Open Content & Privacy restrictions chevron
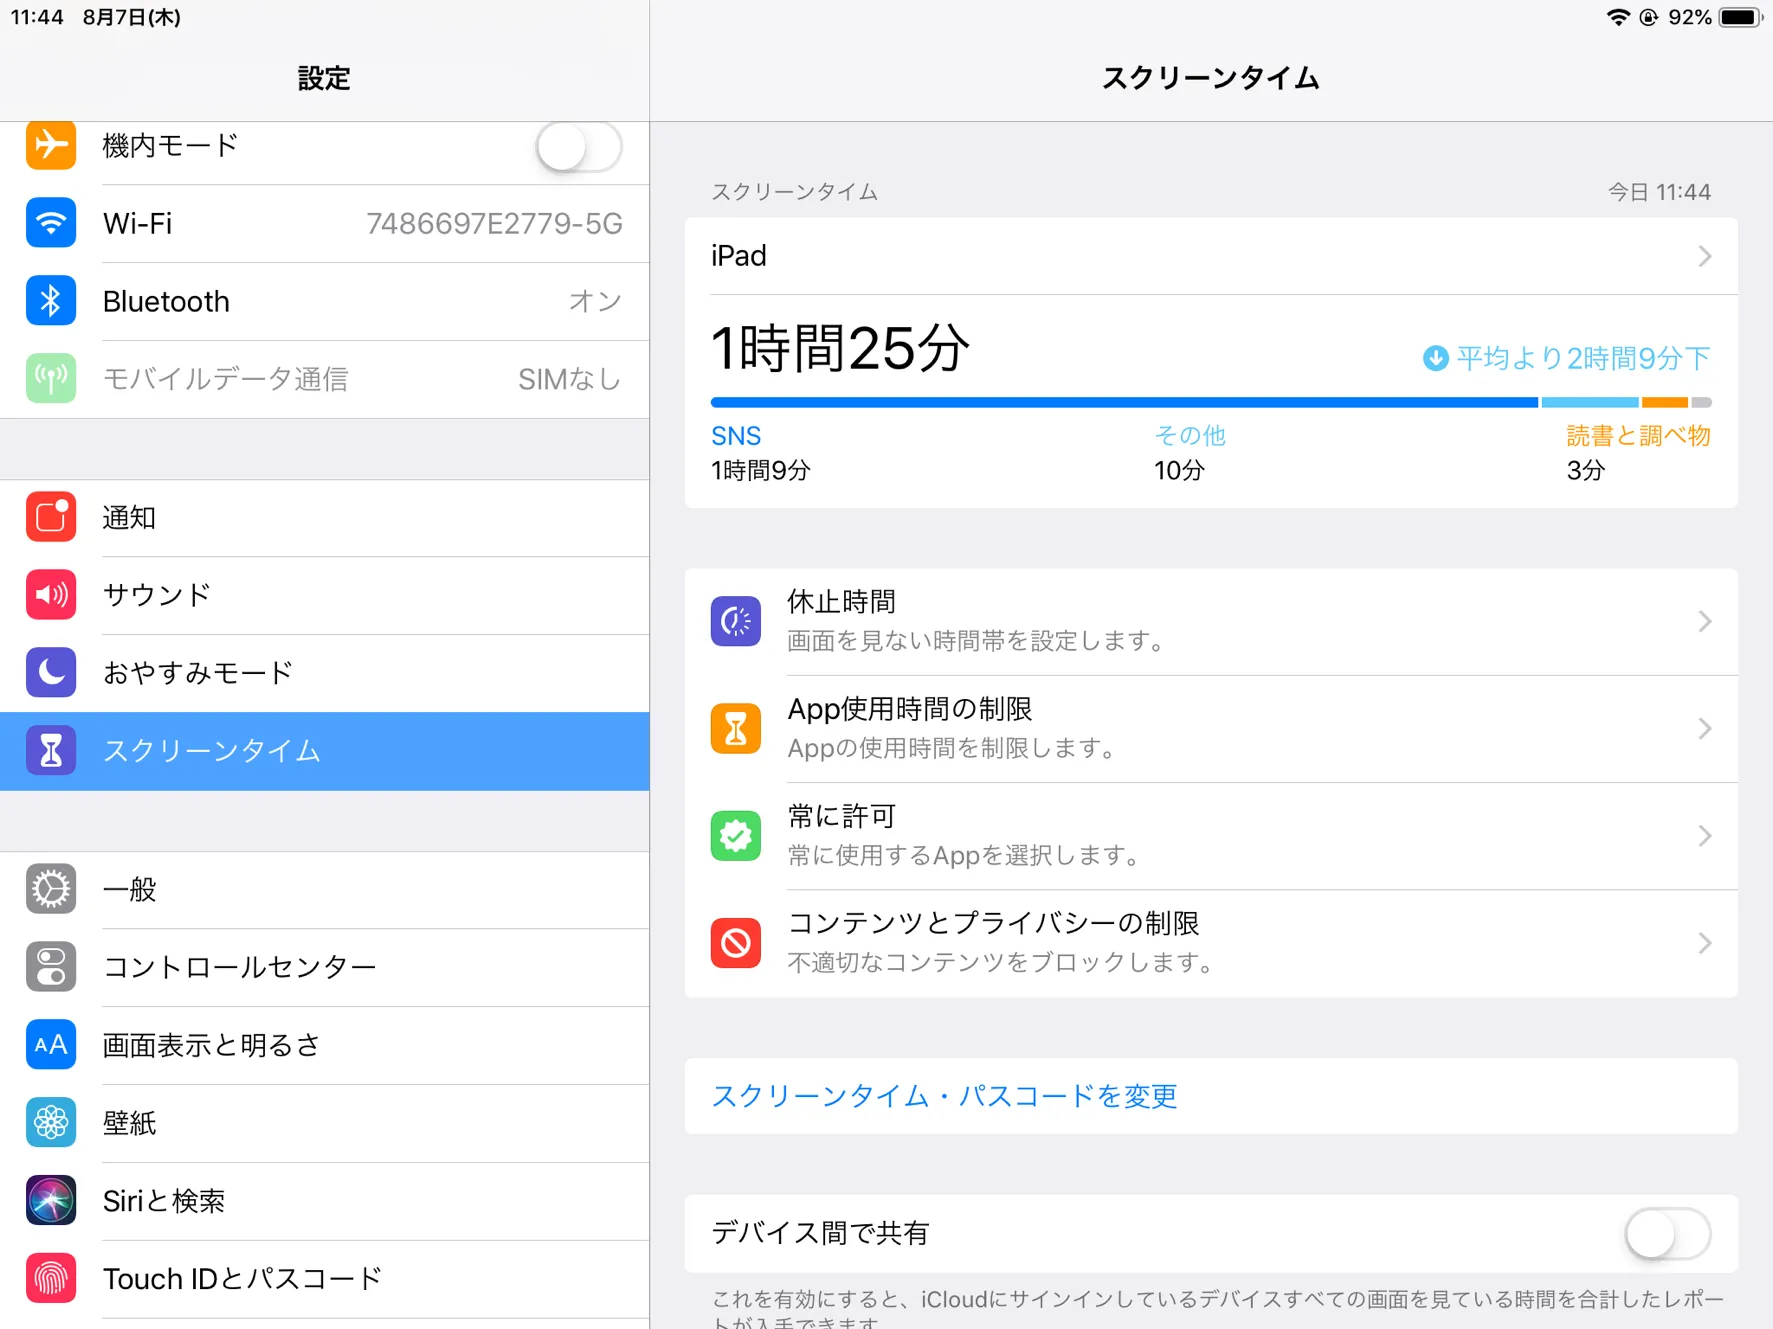 pyautogui.click(x=1705, y=943)
